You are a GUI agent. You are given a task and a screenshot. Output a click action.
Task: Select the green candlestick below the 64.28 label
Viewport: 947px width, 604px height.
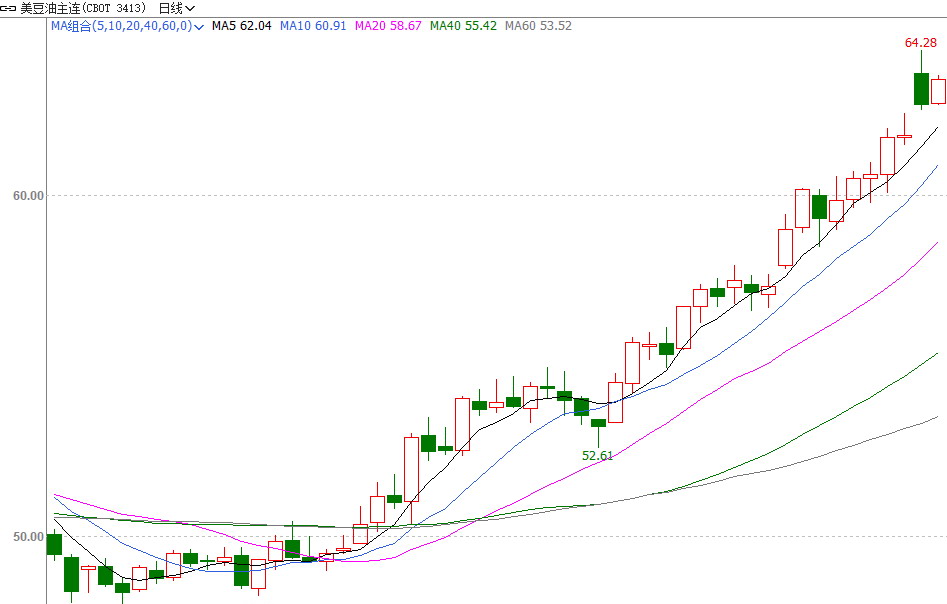[x=921, y=89]
